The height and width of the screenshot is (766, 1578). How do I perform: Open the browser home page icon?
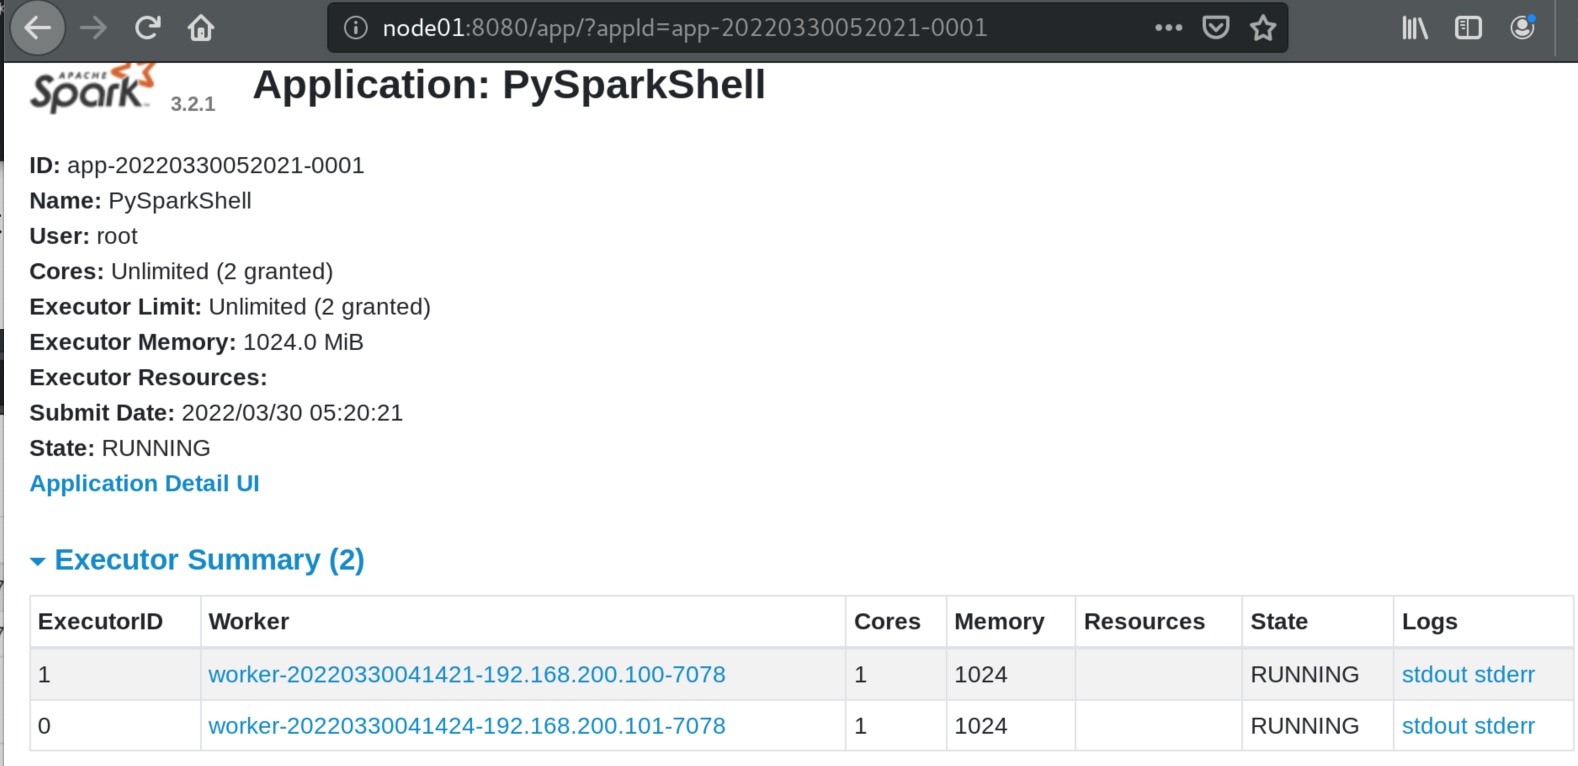pyautogui.click(x=201, y=28)
